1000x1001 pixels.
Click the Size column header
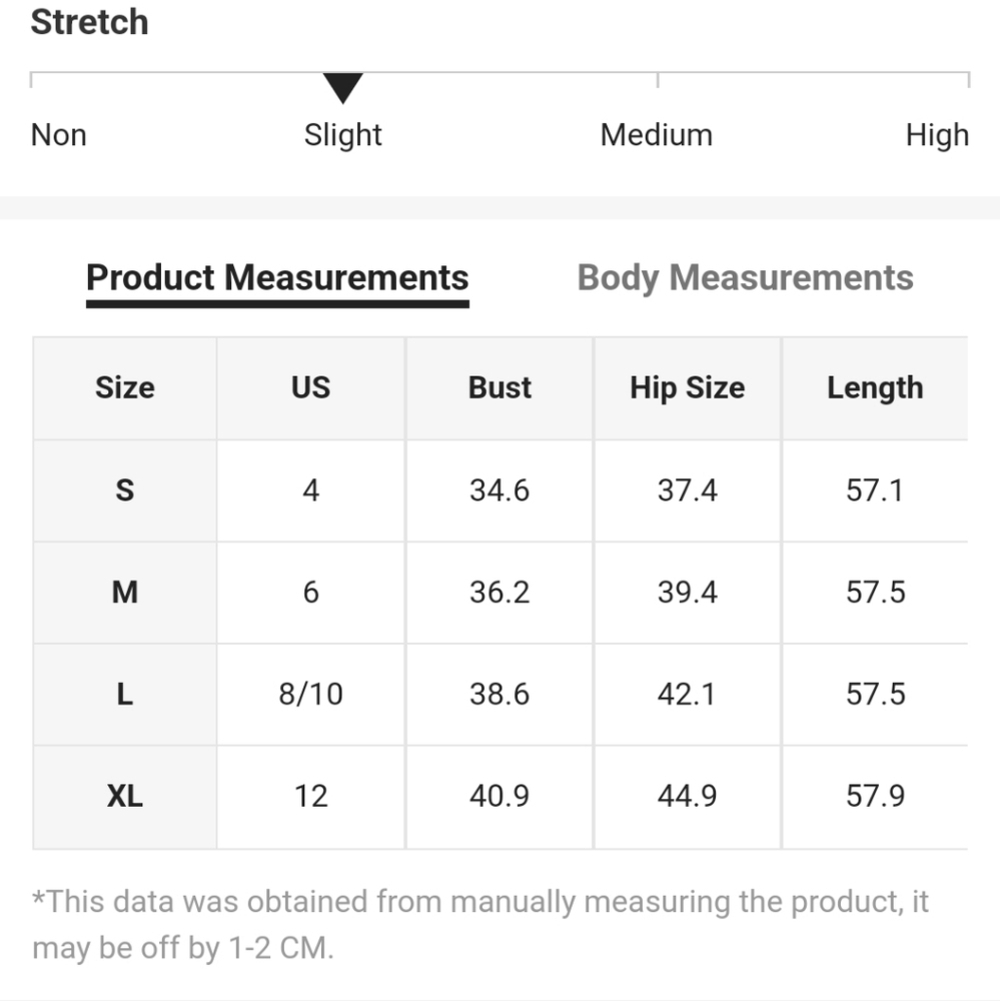click(125, 388)
